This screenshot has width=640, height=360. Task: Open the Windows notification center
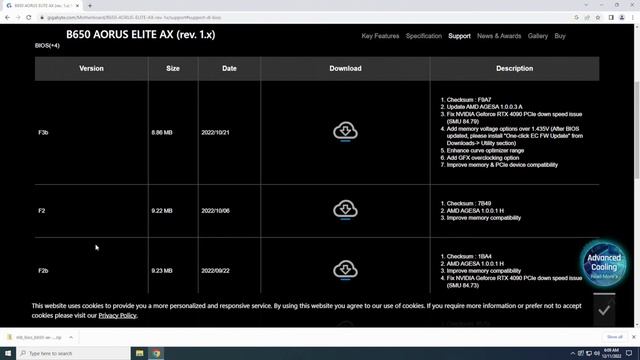click(x=629, y=353)
